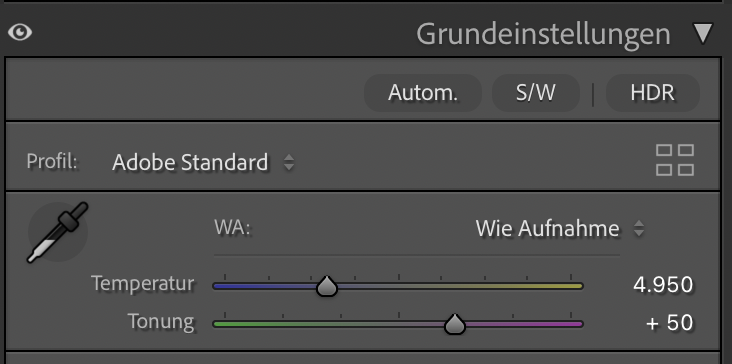732x364 pixels.
Task: Click the Tonung label
Action: [x=161, y=322]
